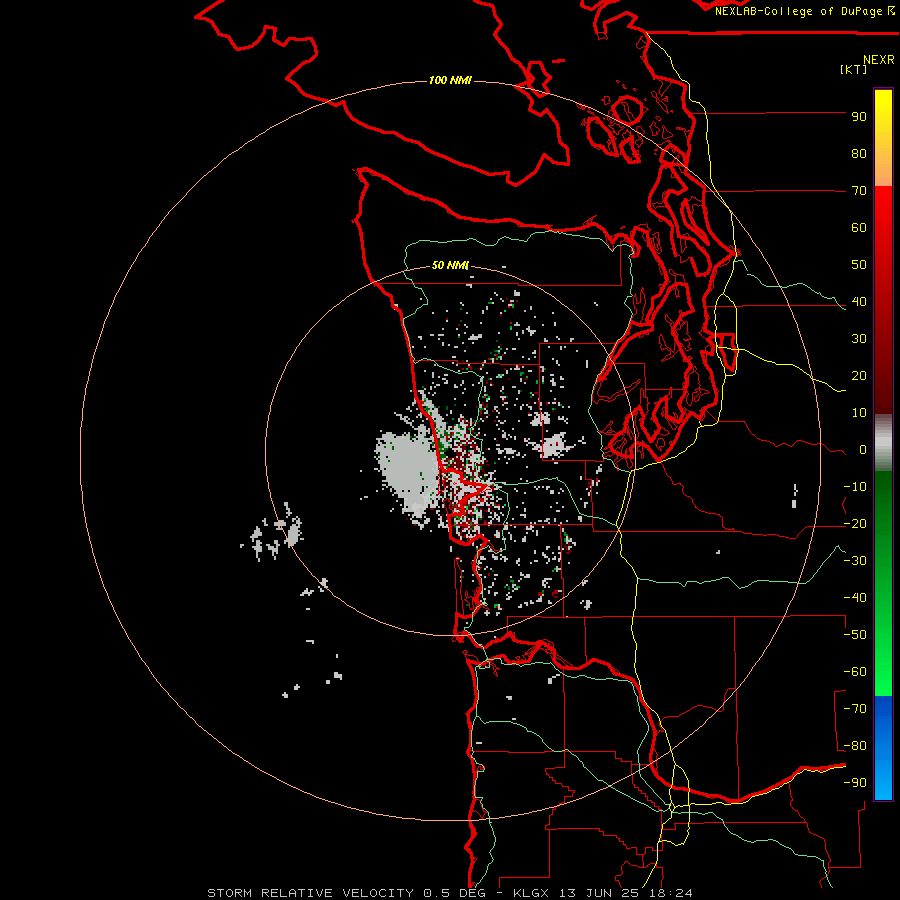Viewport: 900px width, 900px height.
Task: Click the 100 NMI range ring label
Action: [x=450, y=80]
